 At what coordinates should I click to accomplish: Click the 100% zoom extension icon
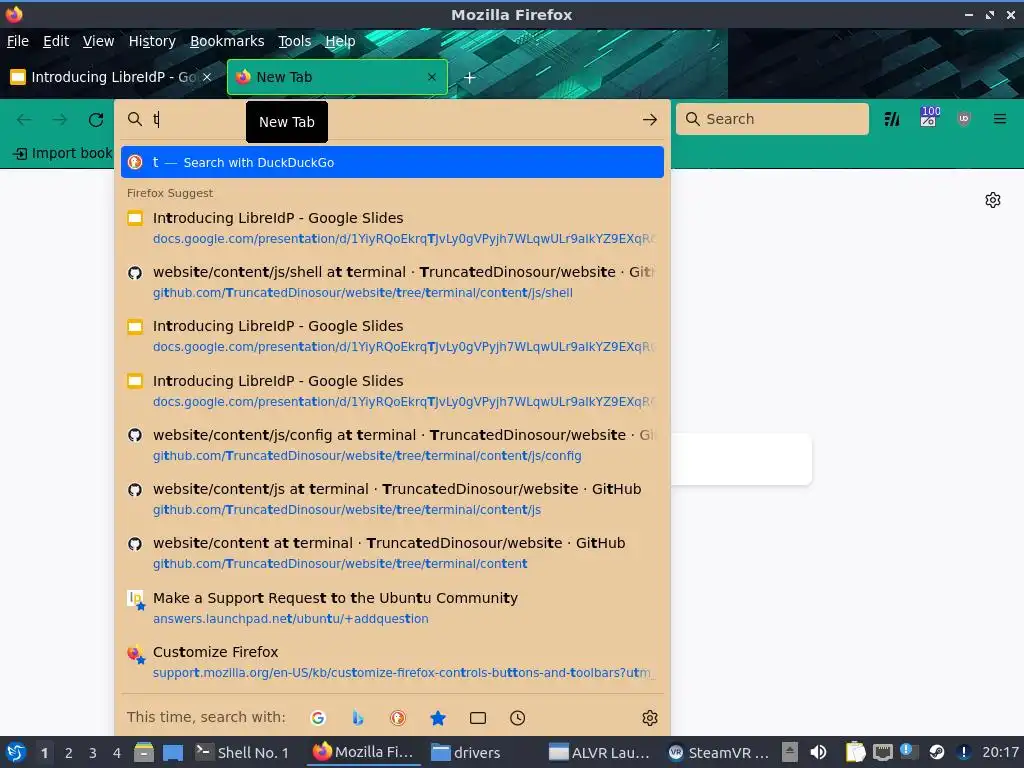click(929, 116)
